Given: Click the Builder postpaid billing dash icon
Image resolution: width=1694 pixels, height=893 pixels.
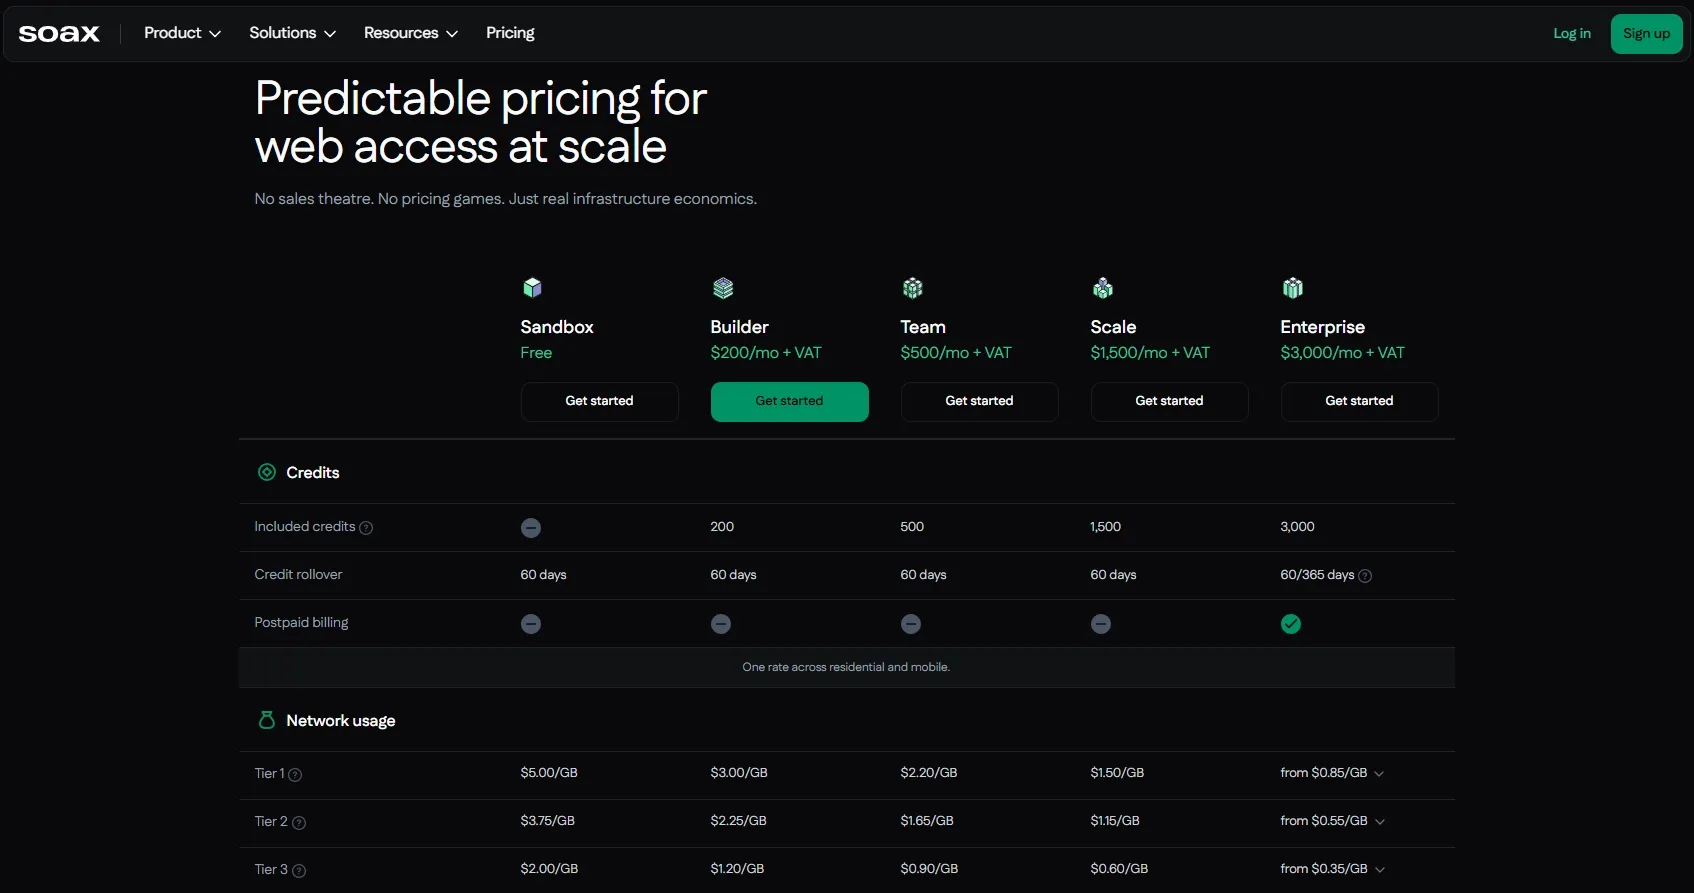Looking at the screenshot, I should click(x=721, y=624).
